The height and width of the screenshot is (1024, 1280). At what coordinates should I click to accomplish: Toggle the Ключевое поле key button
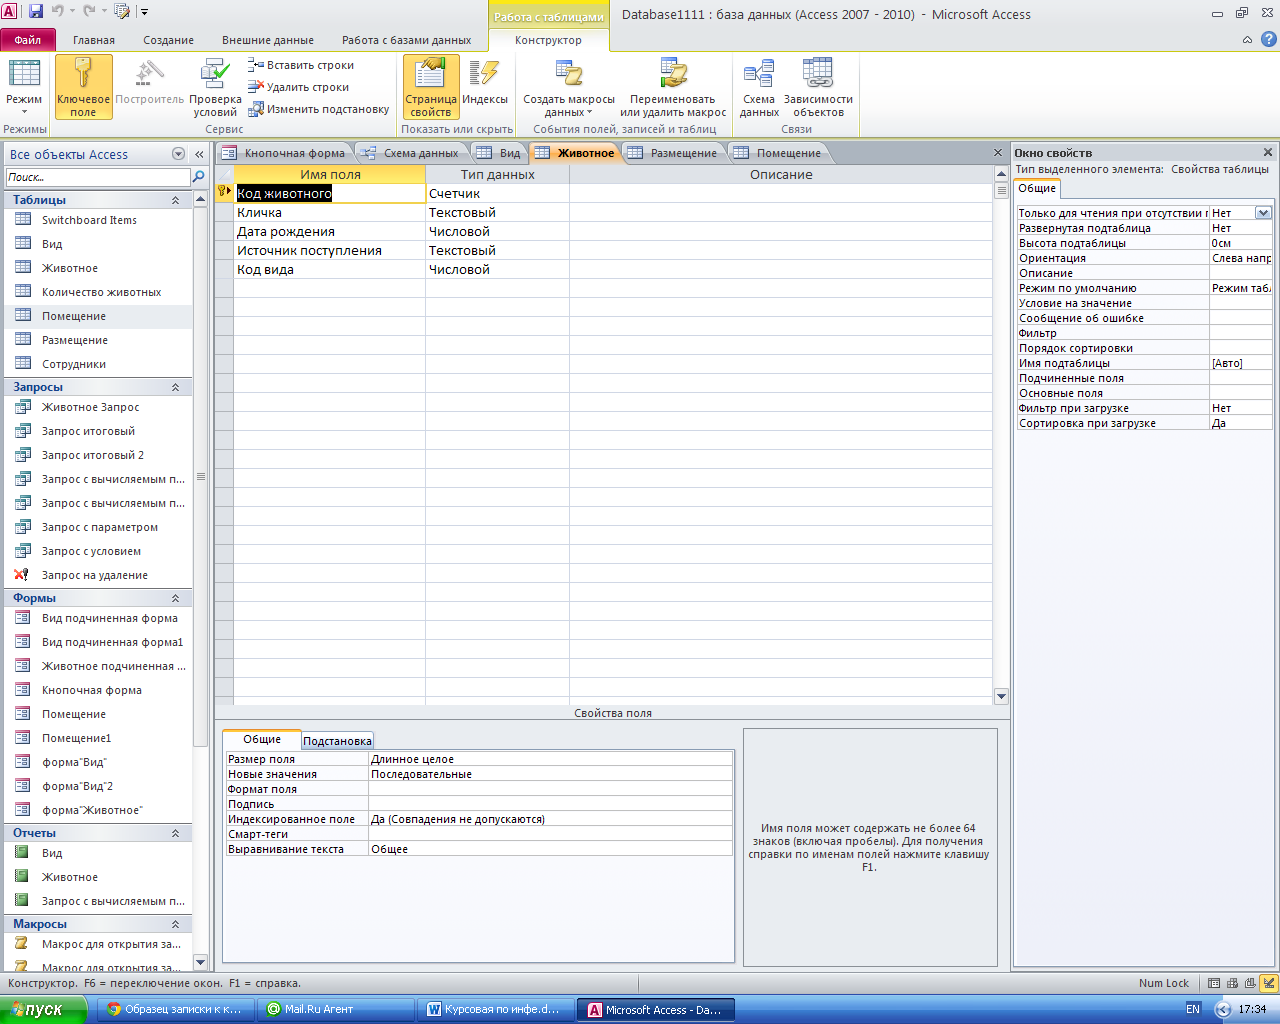click(x=83, y=87)
